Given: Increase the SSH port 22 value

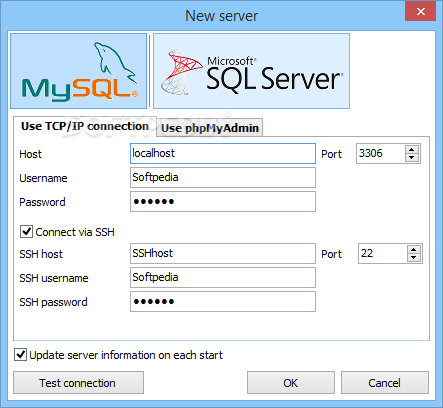Looking at the screenshot, I should tap(414, 250).
